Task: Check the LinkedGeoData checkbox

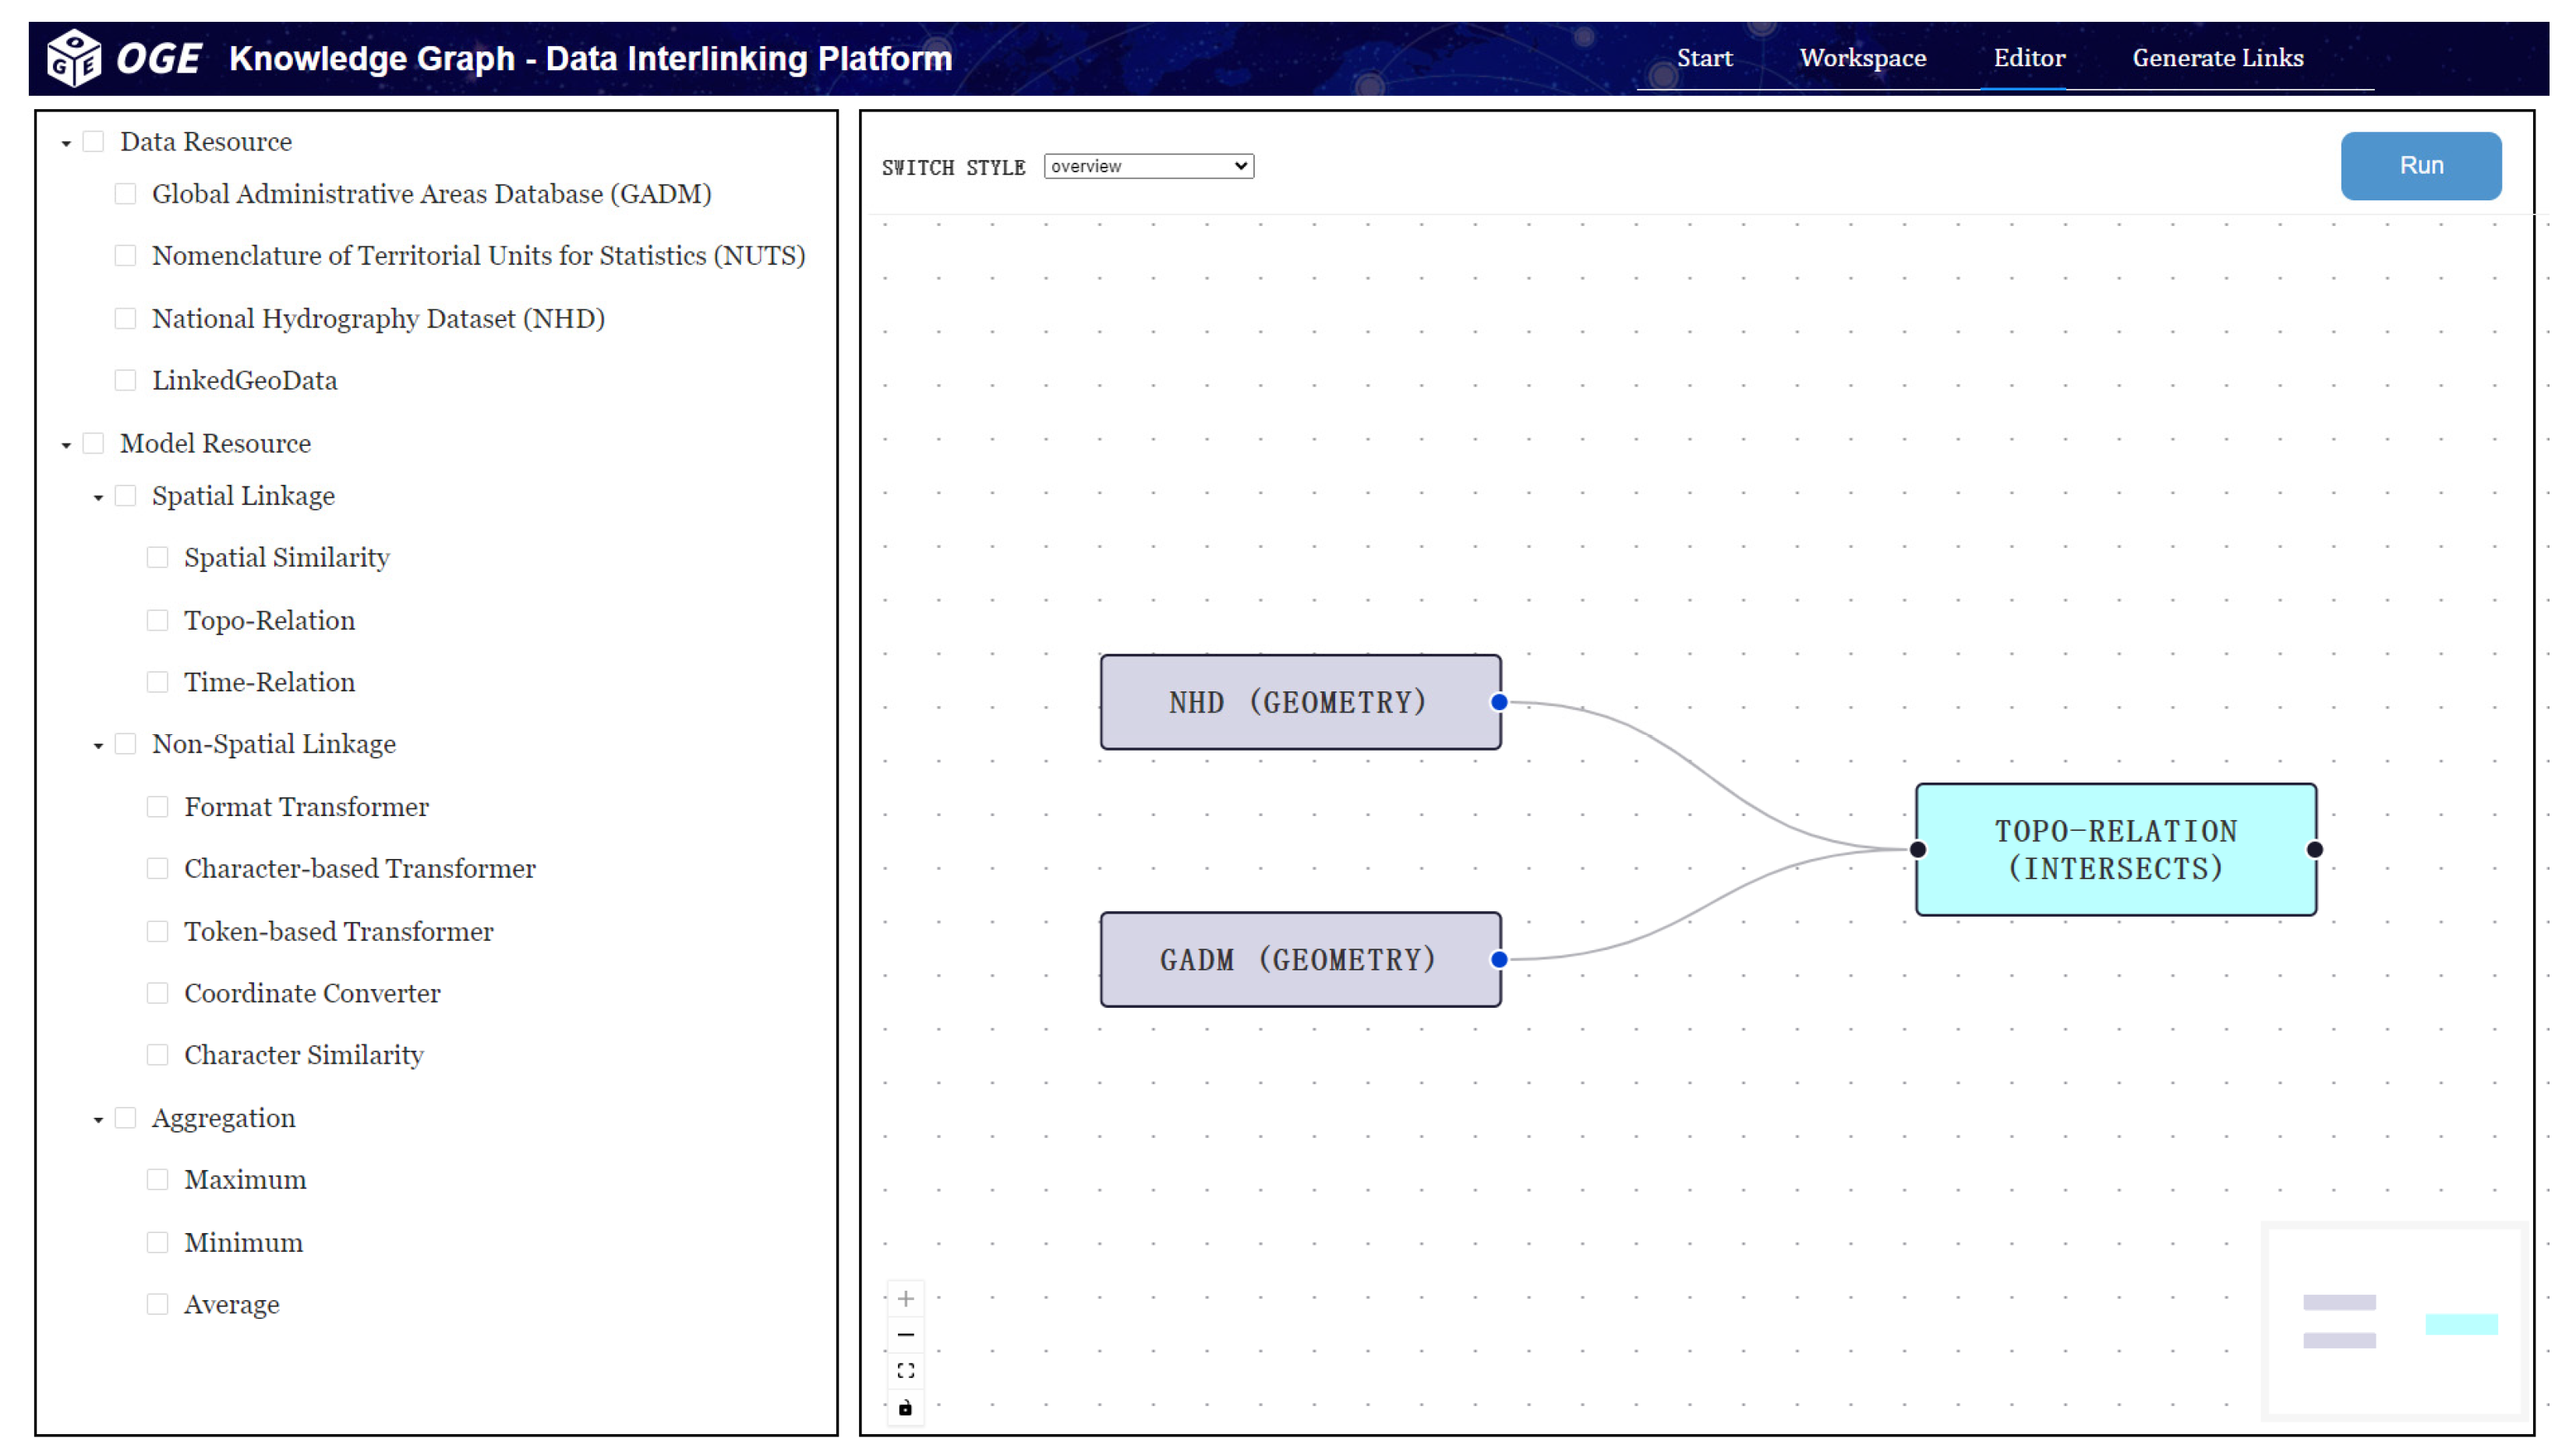Action: coord(125,380)
